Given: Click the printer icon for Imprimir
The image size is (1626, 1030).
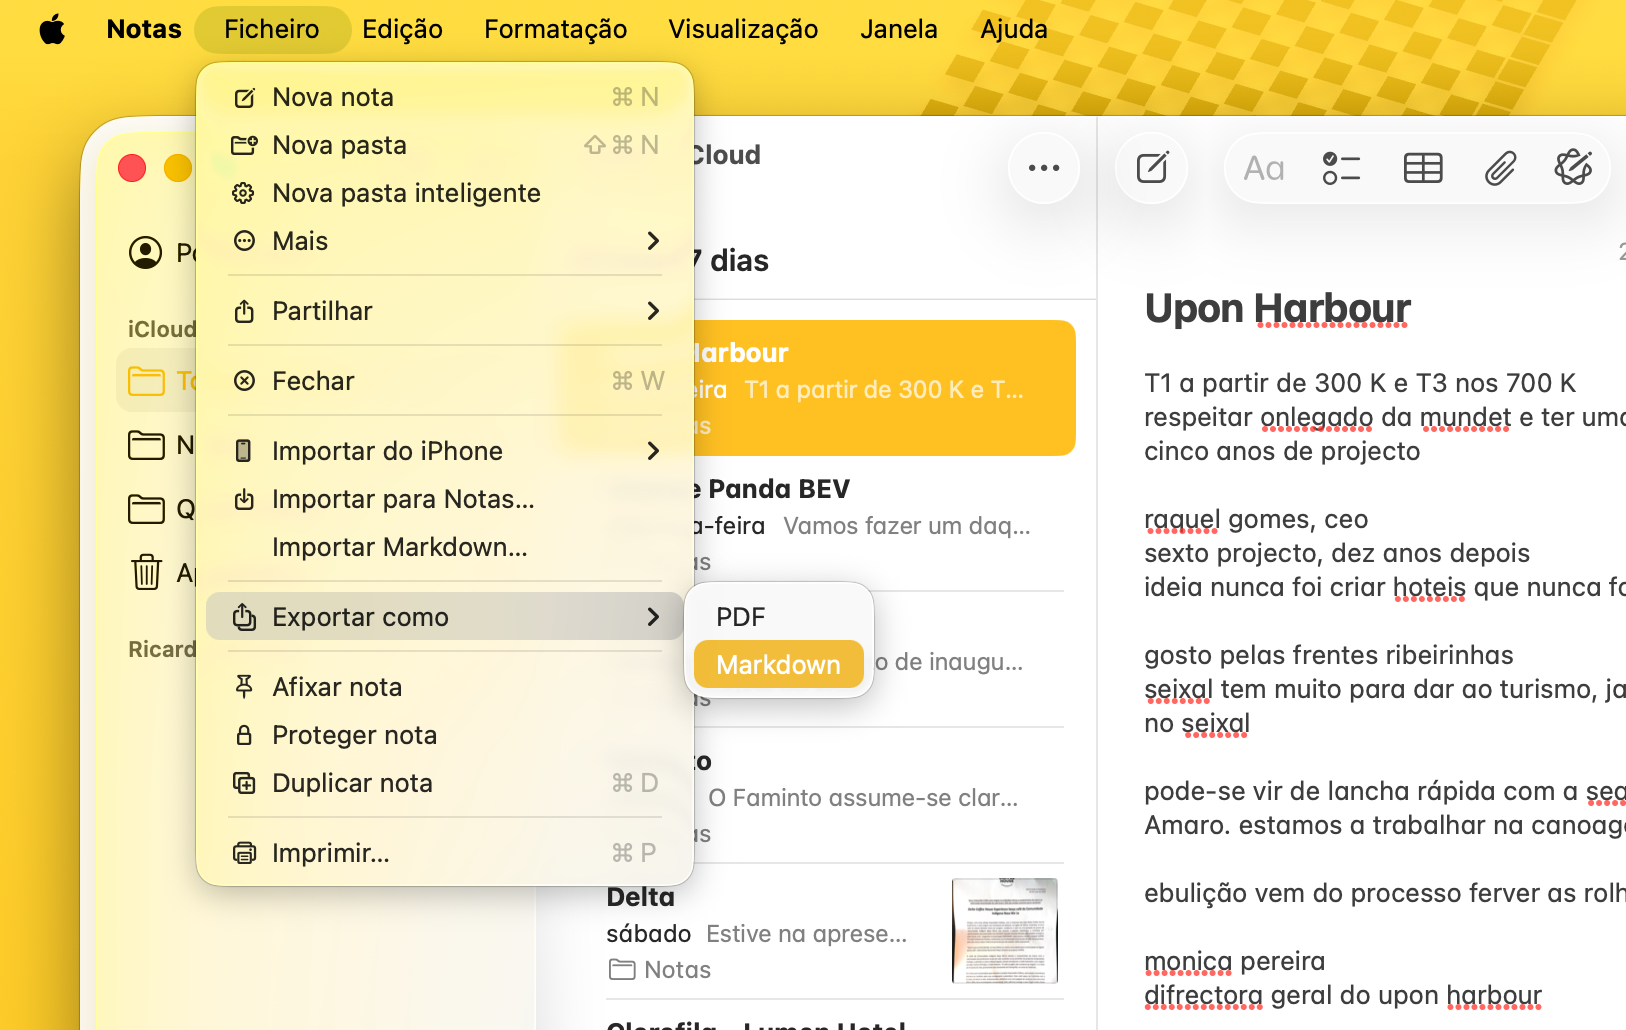Looking at the screenshot, I should (x=244, y=853).
